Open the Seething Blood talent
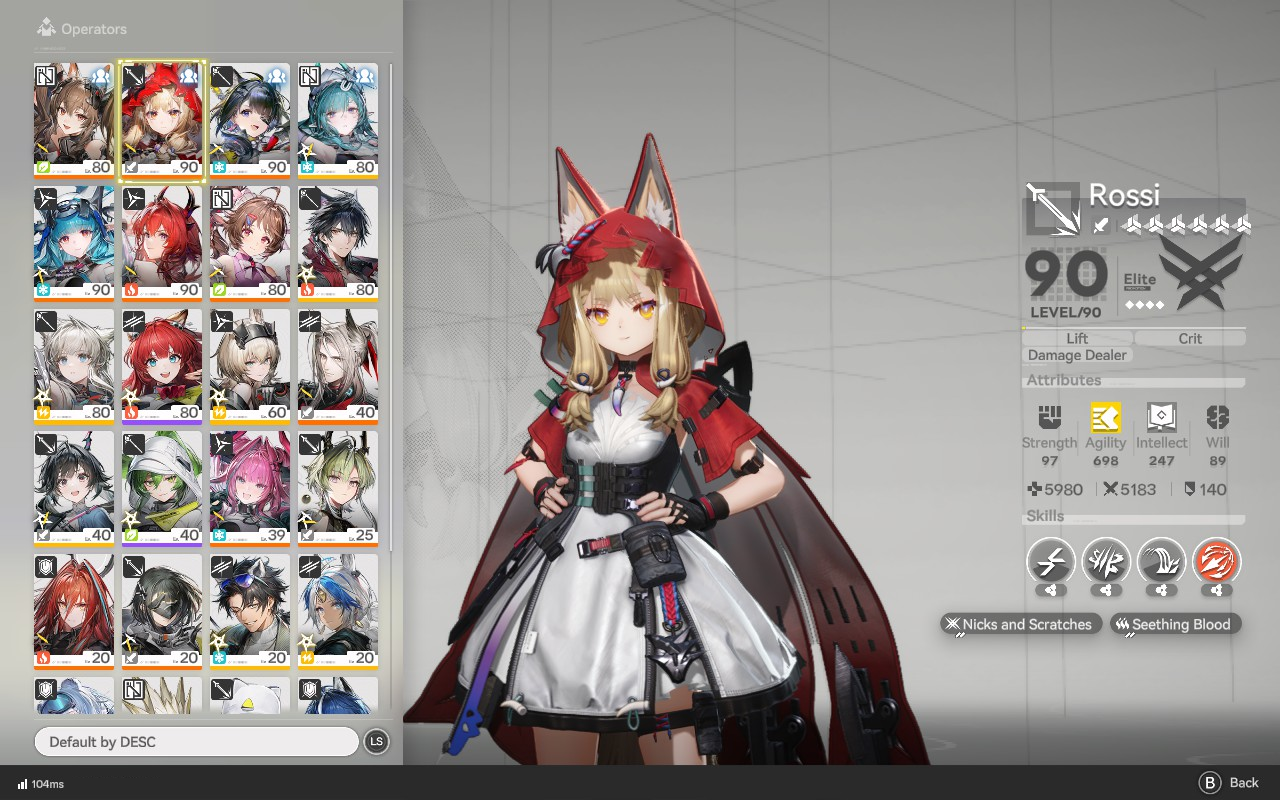 pos(1176,624)
